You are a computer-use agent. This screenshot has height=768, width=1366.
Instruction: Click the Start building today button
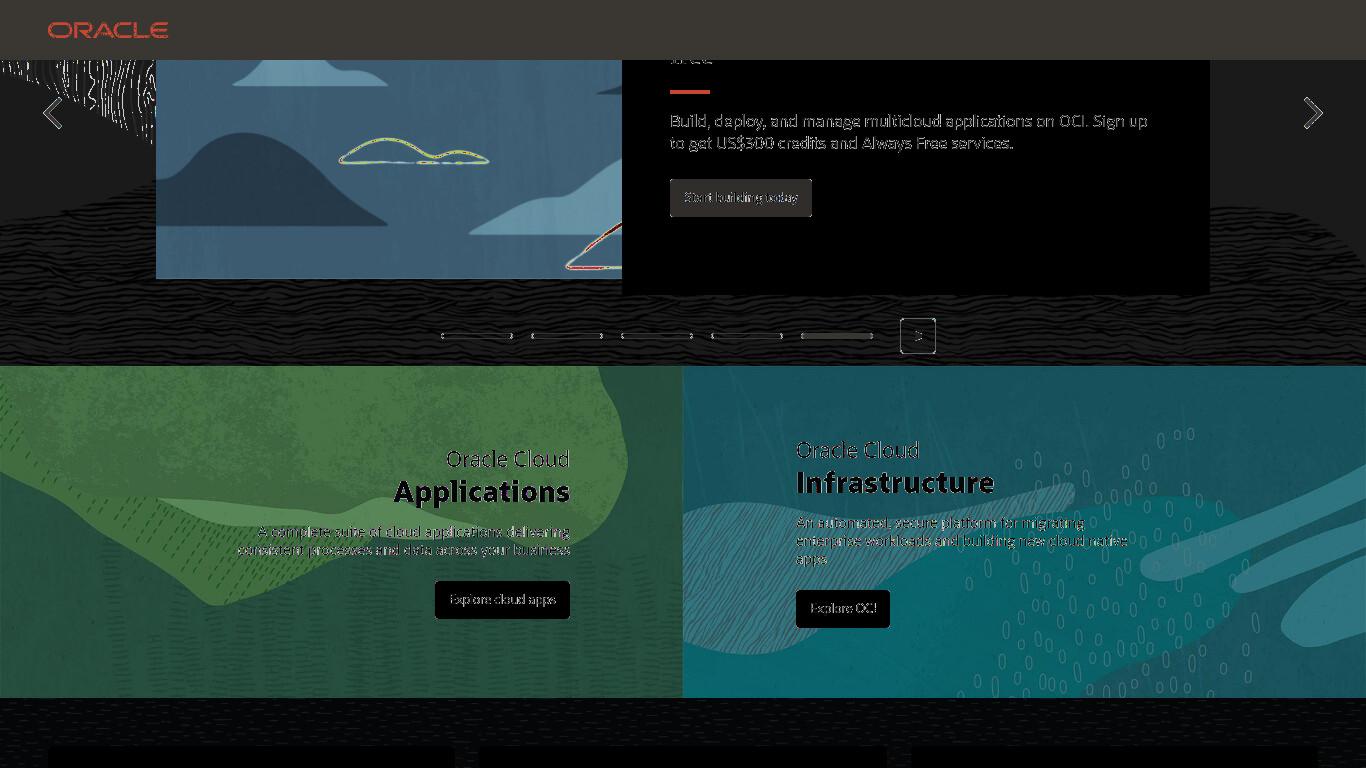tap(741, 198)
